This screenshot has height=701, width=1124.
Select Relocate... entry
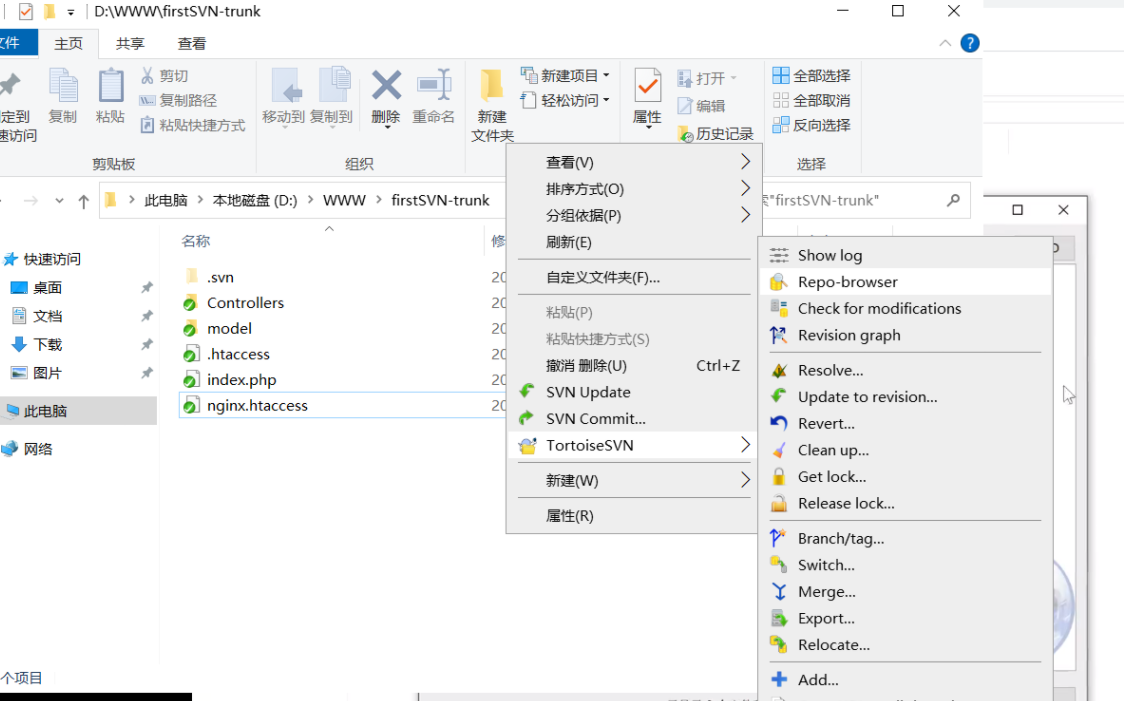(905, 644)
